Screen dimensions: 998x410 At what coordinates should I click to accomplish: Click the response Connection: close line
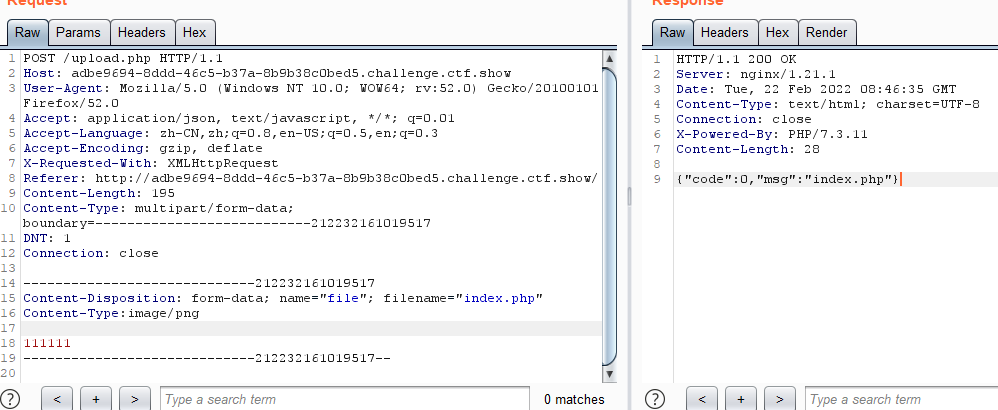pos(744,120)
